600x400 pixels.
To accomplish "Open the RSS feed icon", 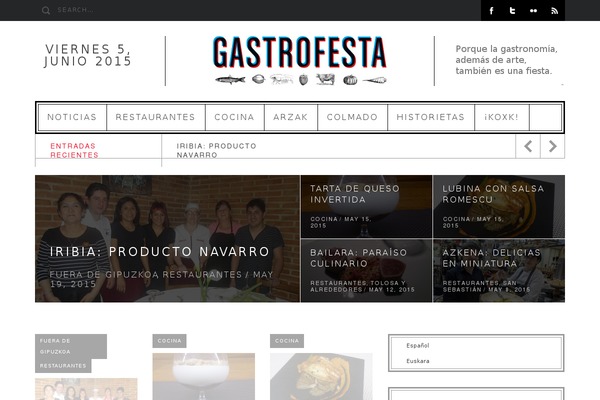I will 554,11.
